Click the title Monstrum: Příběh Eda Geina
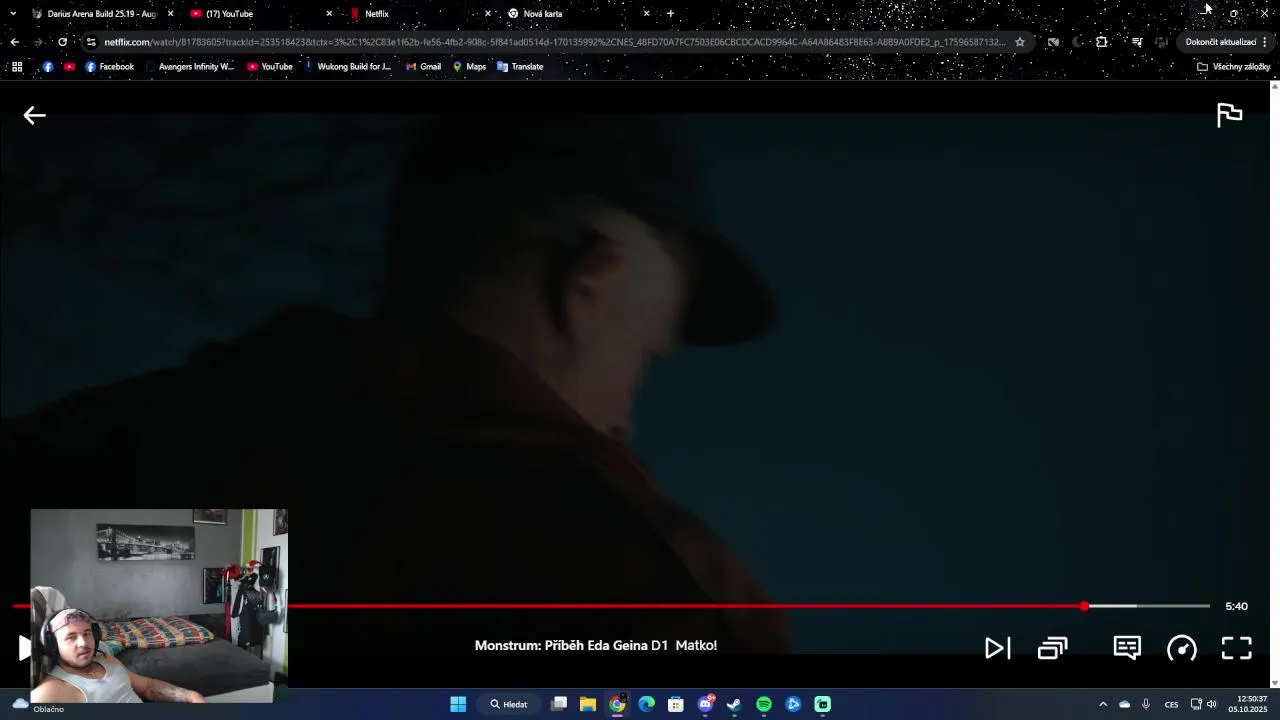Screen dimensions: 1280x720 (561, 645)
